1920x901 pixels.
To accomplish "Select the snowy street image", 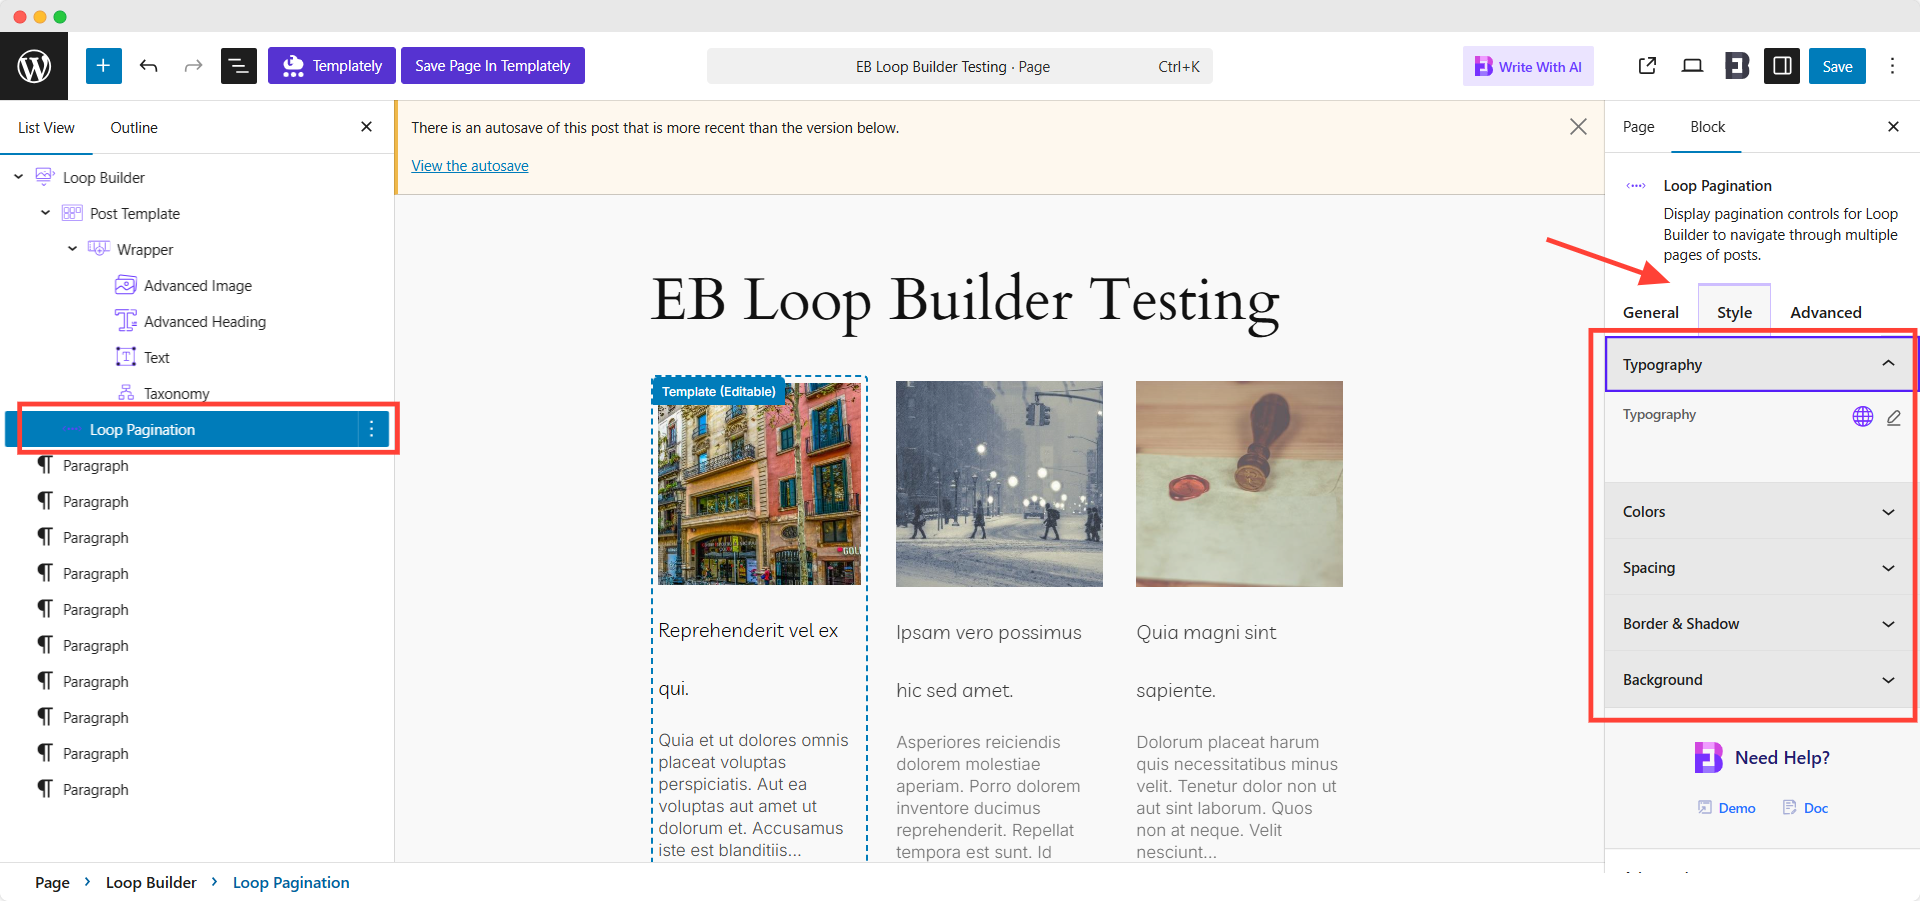I will pos(999,484).
